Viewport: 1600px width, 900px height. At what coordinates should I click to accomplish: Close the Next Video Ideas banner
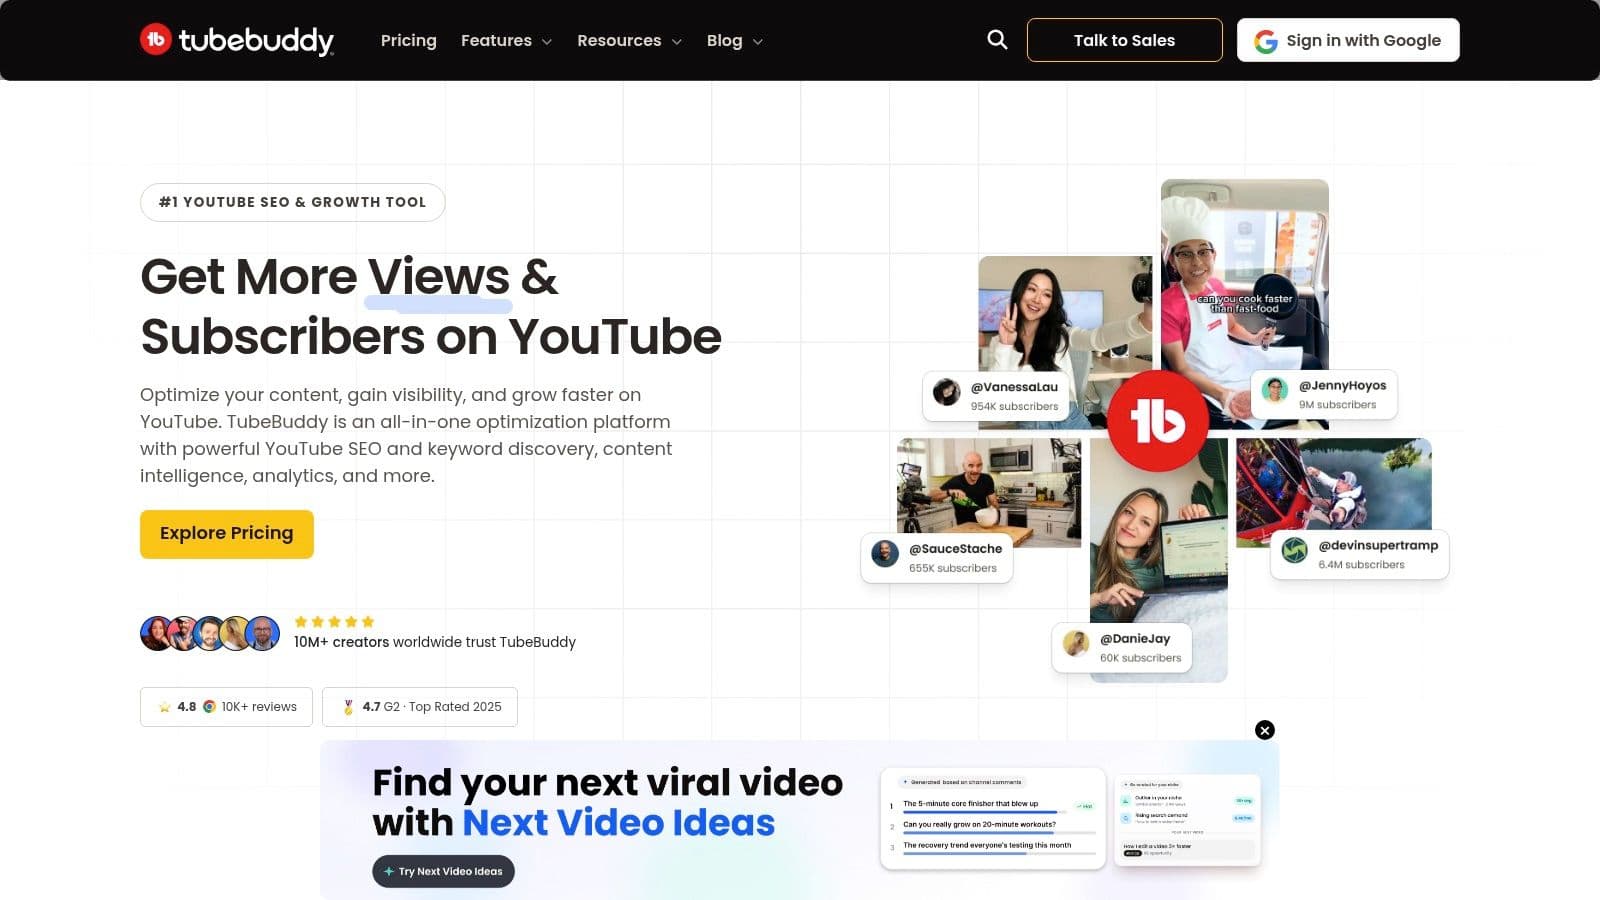[1265, 730]
